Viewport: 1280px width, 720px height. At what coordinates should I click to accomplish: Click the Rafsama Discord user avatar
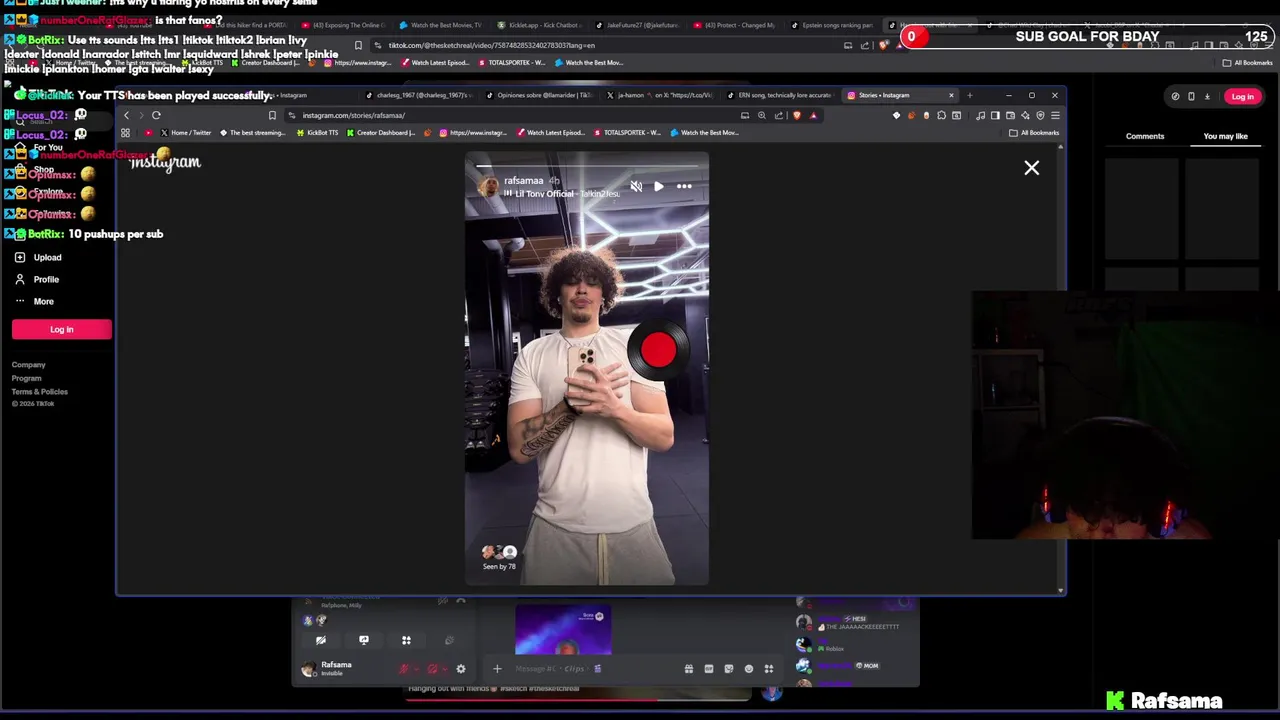tap(308, 669)
